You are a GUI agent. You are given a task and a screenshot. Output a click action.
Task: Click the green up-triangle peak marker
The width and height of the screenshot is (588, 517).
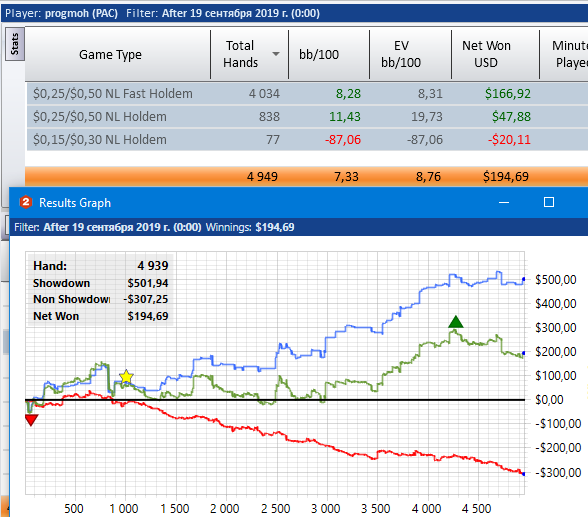point(456,322)
